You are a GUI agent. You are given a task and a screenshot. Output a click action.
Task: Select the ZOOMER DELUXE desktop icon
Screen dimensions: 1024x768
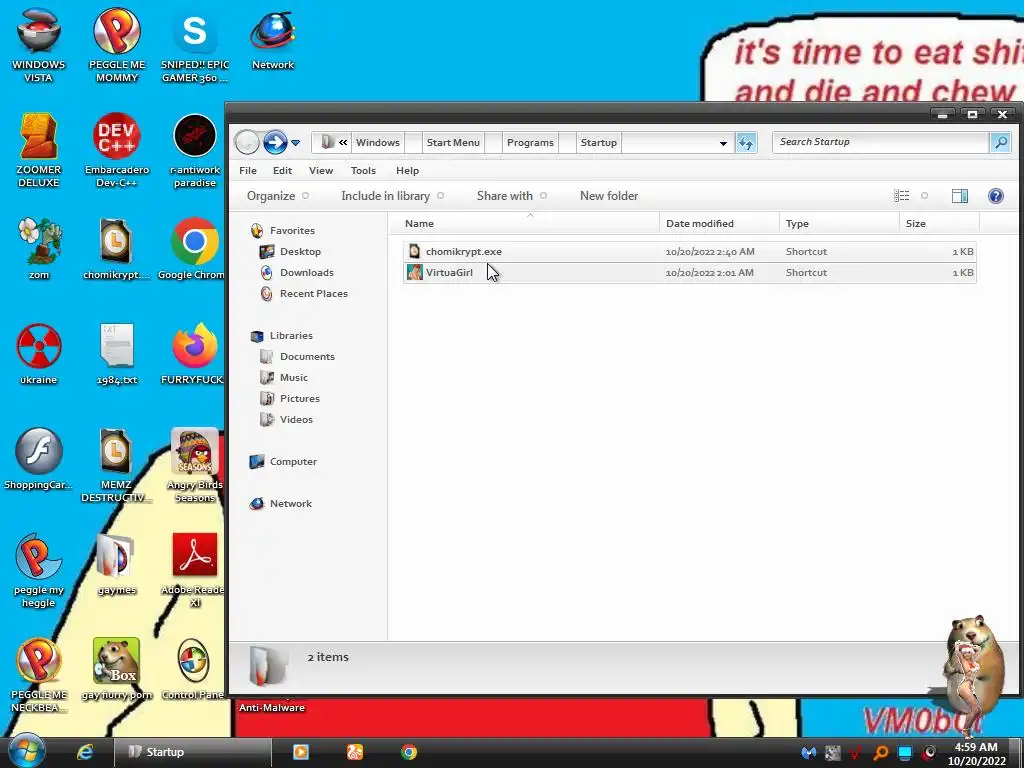point(39,150)
